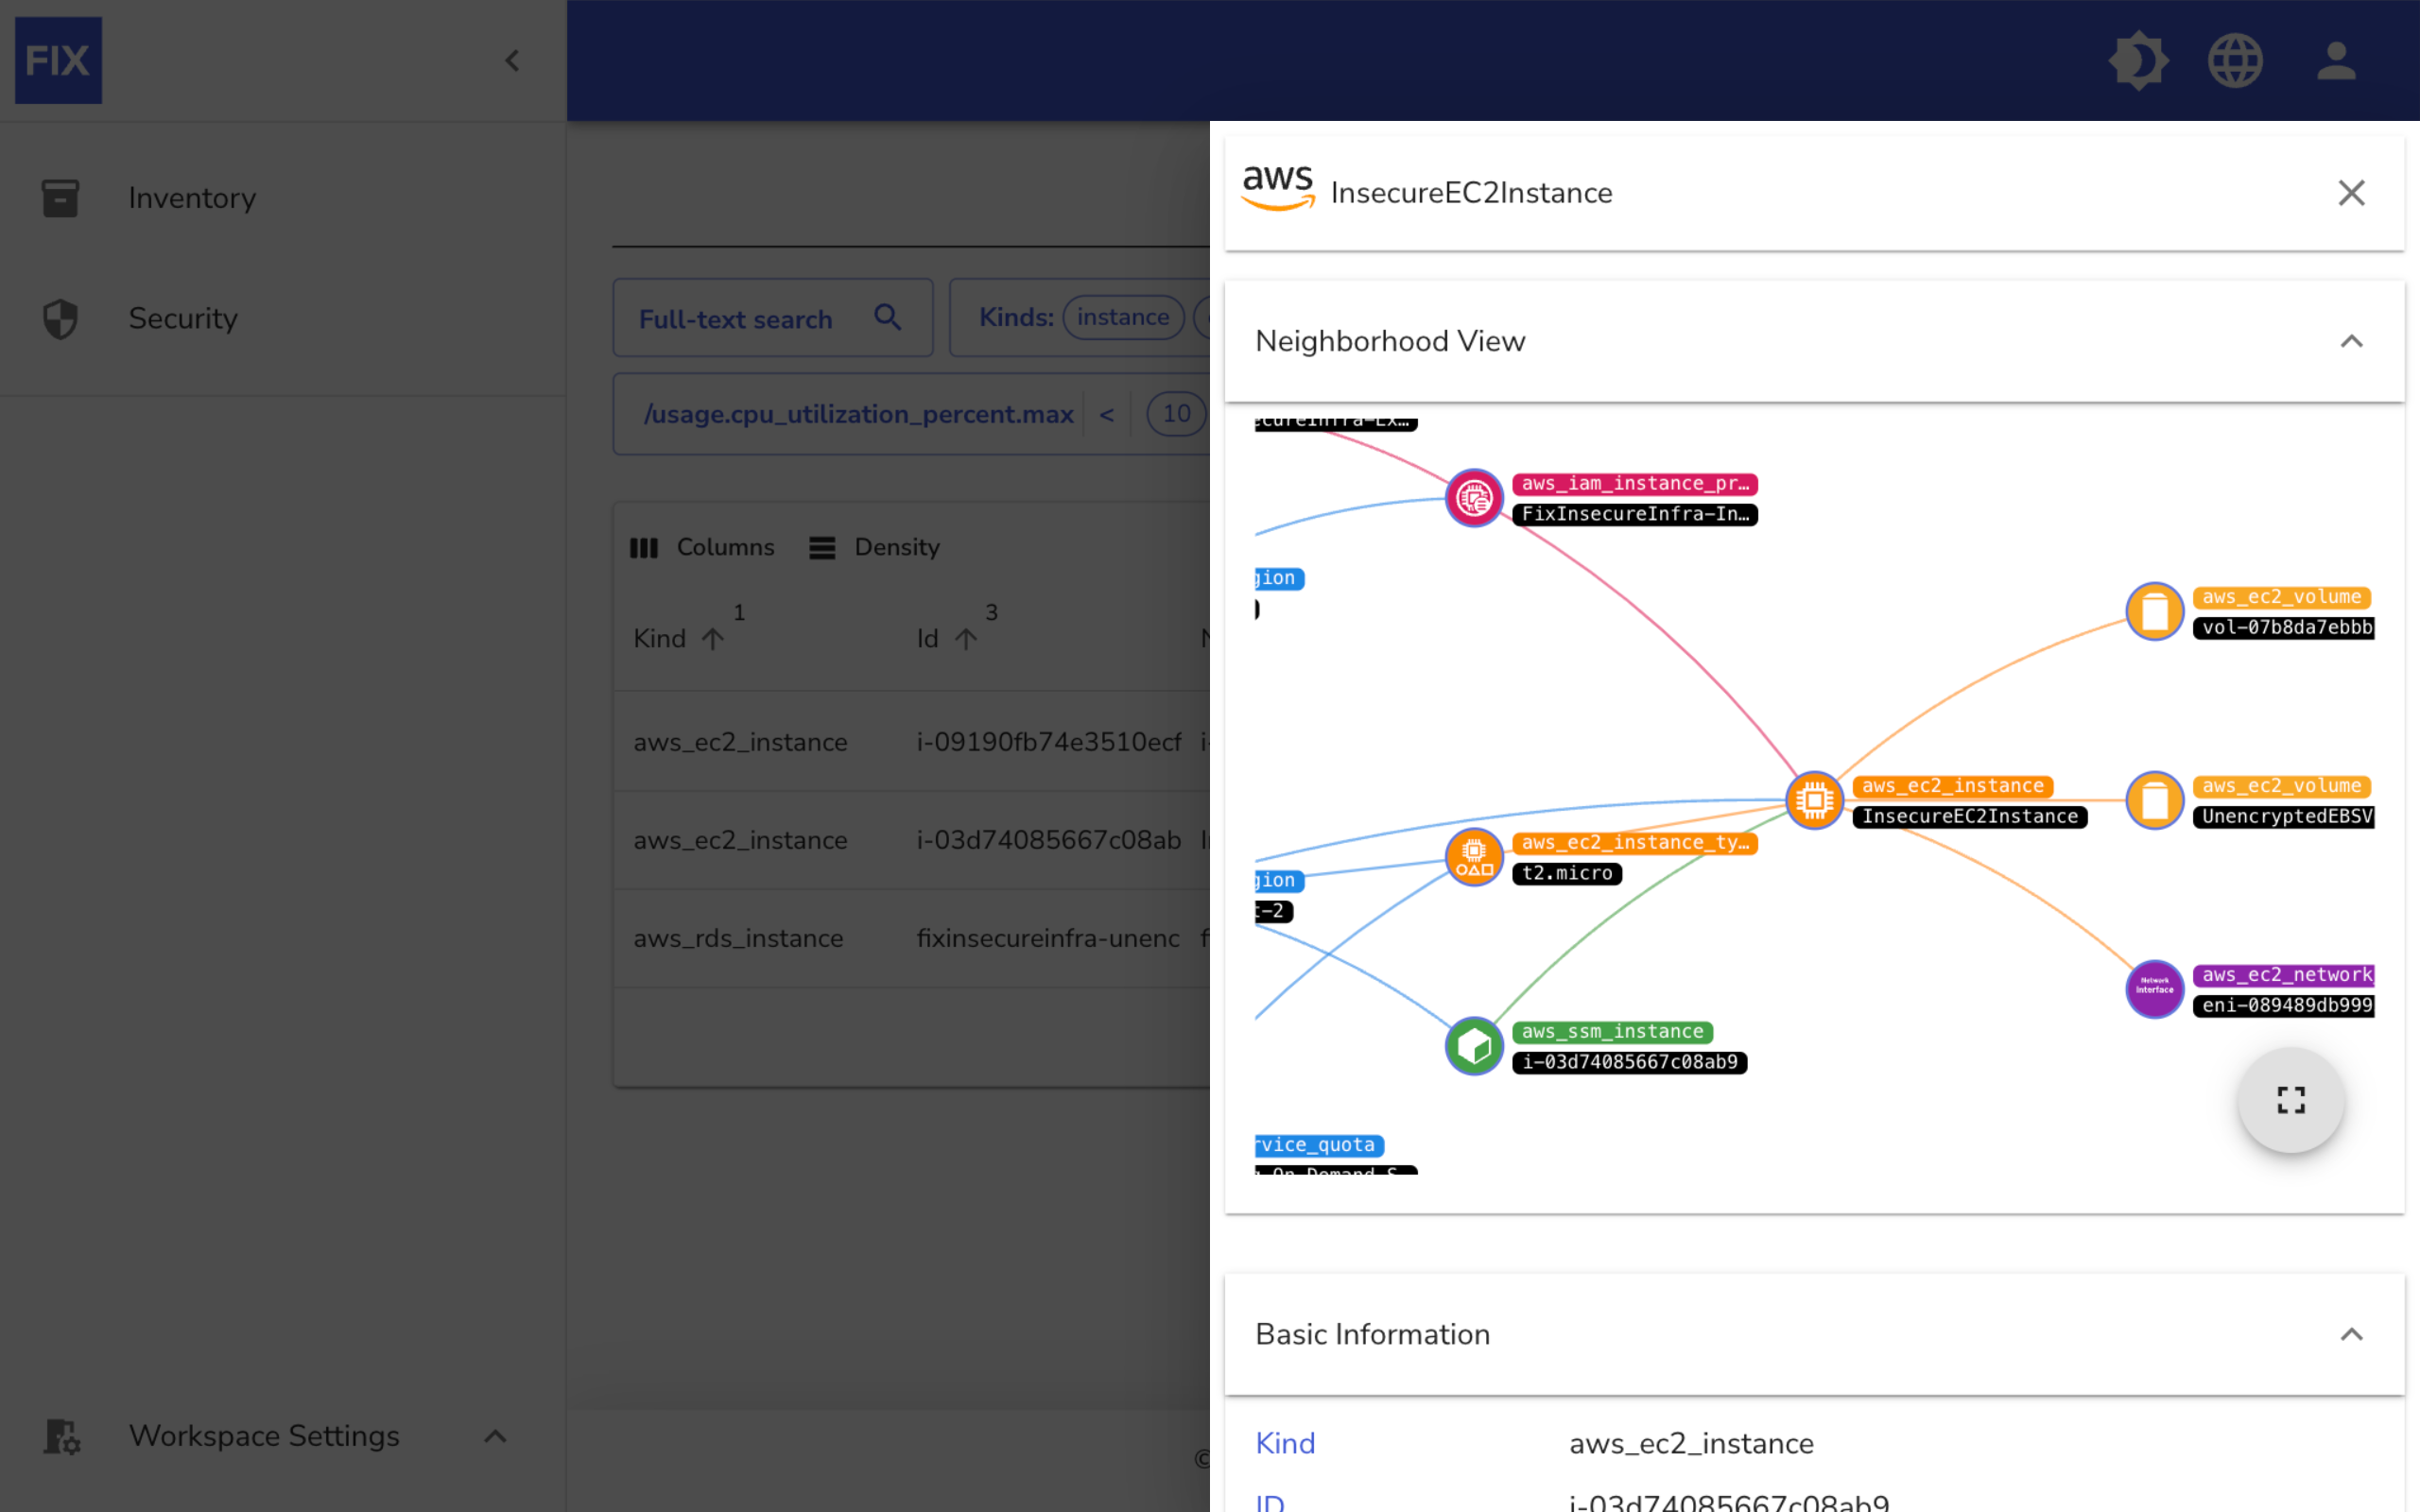2420x1512 pixels.
Task: Select the aws_ssm_instance node icon
Action: click(1474, 1046)
